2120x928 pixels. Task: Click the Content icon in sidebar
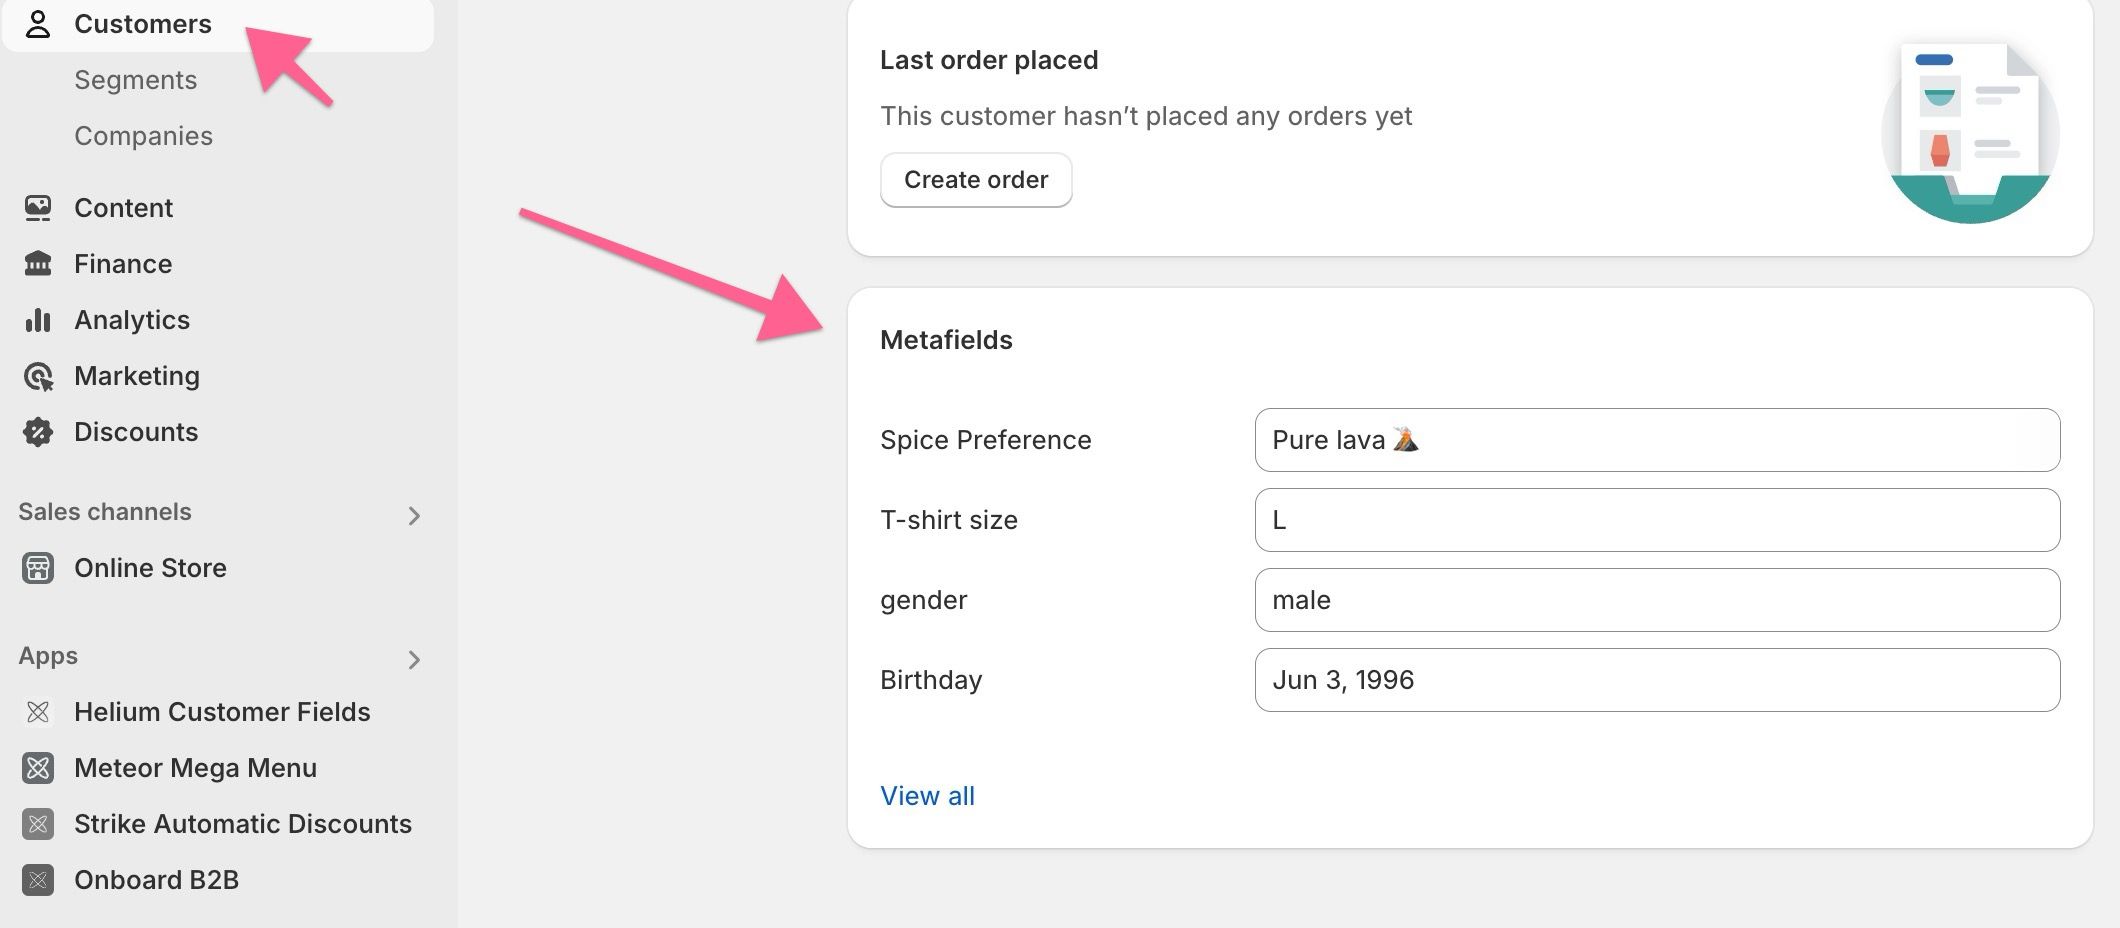tap(38, 208)
